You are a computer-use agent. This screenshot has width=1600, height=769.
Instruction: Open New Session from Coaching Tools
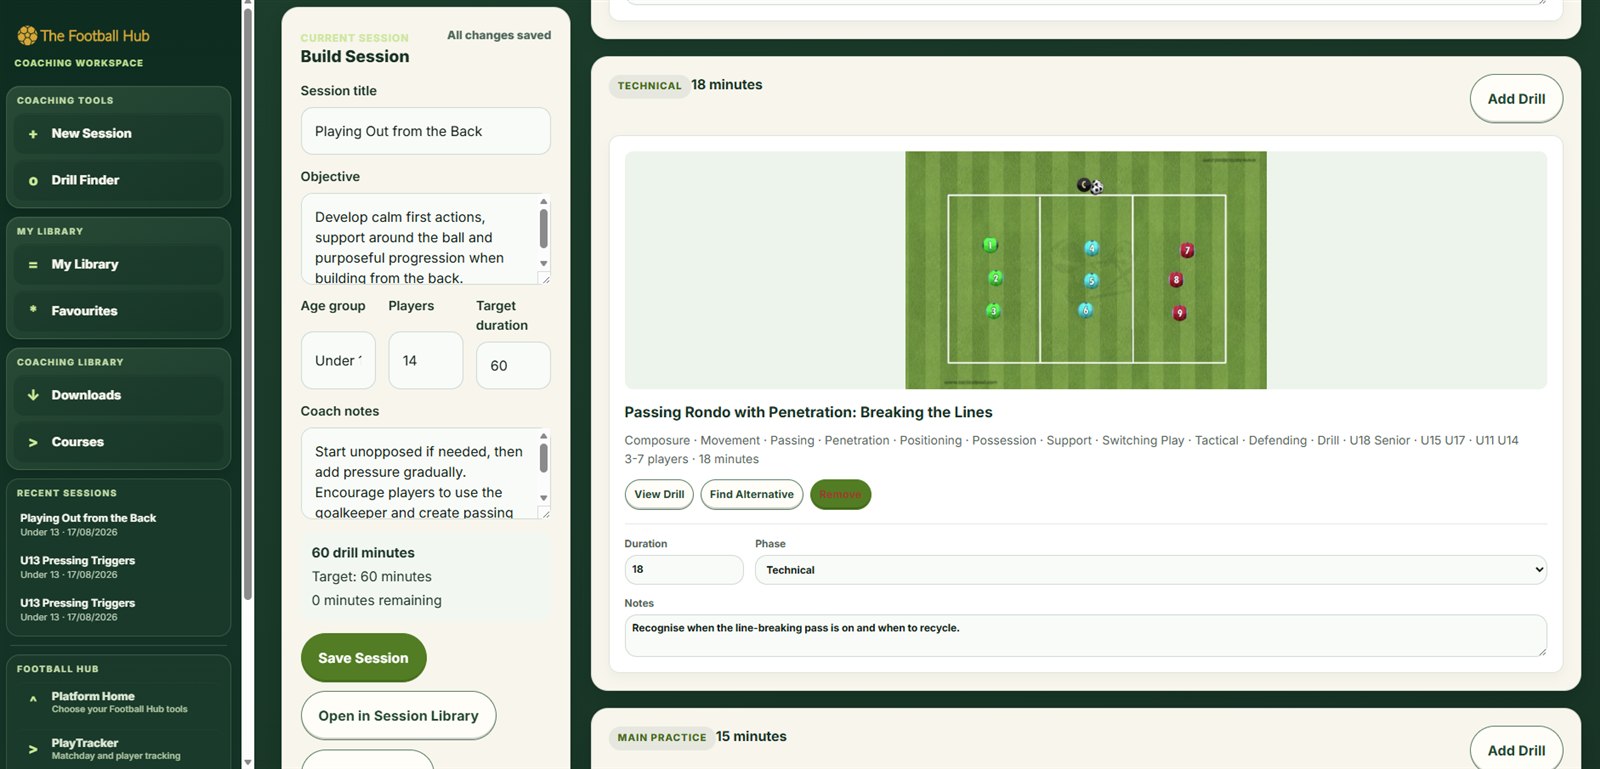click(x=118, y=134)
